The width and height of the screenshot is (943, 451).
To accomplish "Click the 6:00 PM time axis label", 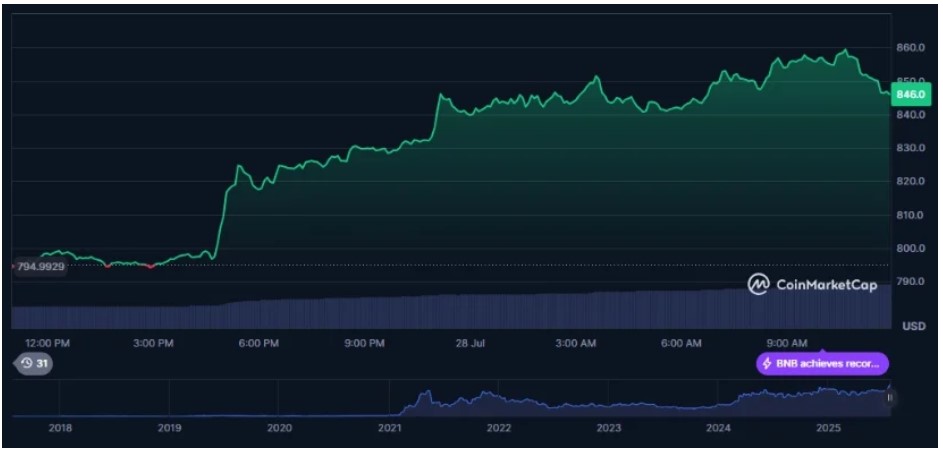I will (x=258, y=343).
